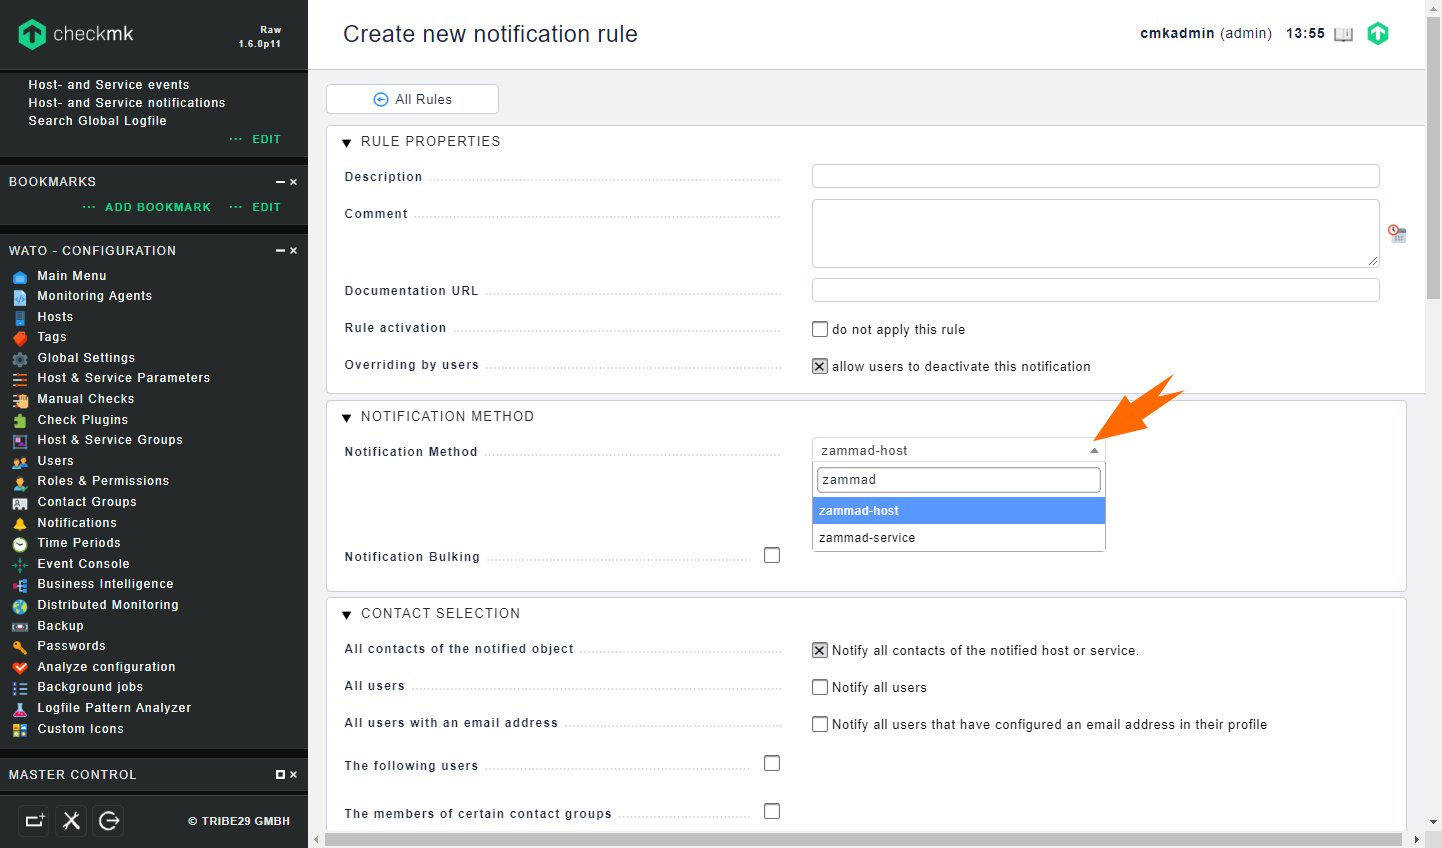Click the Tags icon
Image resolution: width=1442 pixels, height=848 pixels.
[x=20, y=338]
